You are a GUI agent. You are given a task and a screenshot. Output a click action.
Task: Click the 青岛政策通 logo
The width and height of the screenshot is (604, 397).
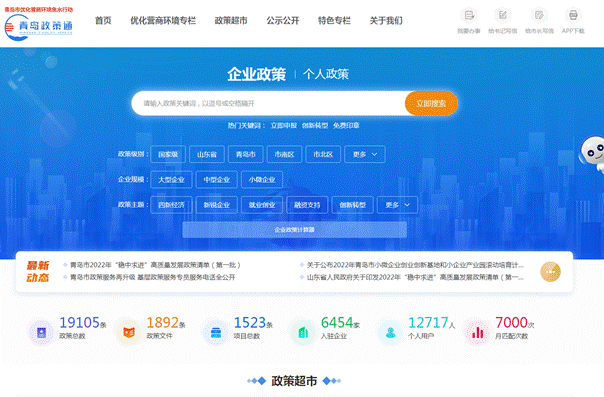[39, 24]
